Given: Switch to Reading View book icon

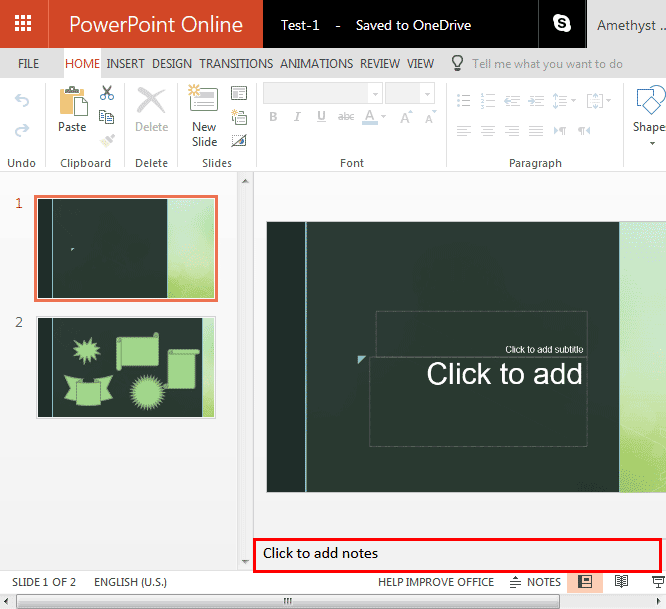Looking at the screenshot, I should [x=621, y=581].
